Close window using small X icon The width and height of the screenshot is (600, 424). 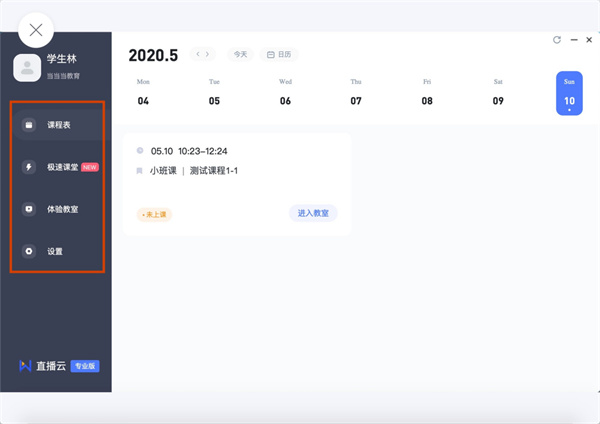point(589,40)
